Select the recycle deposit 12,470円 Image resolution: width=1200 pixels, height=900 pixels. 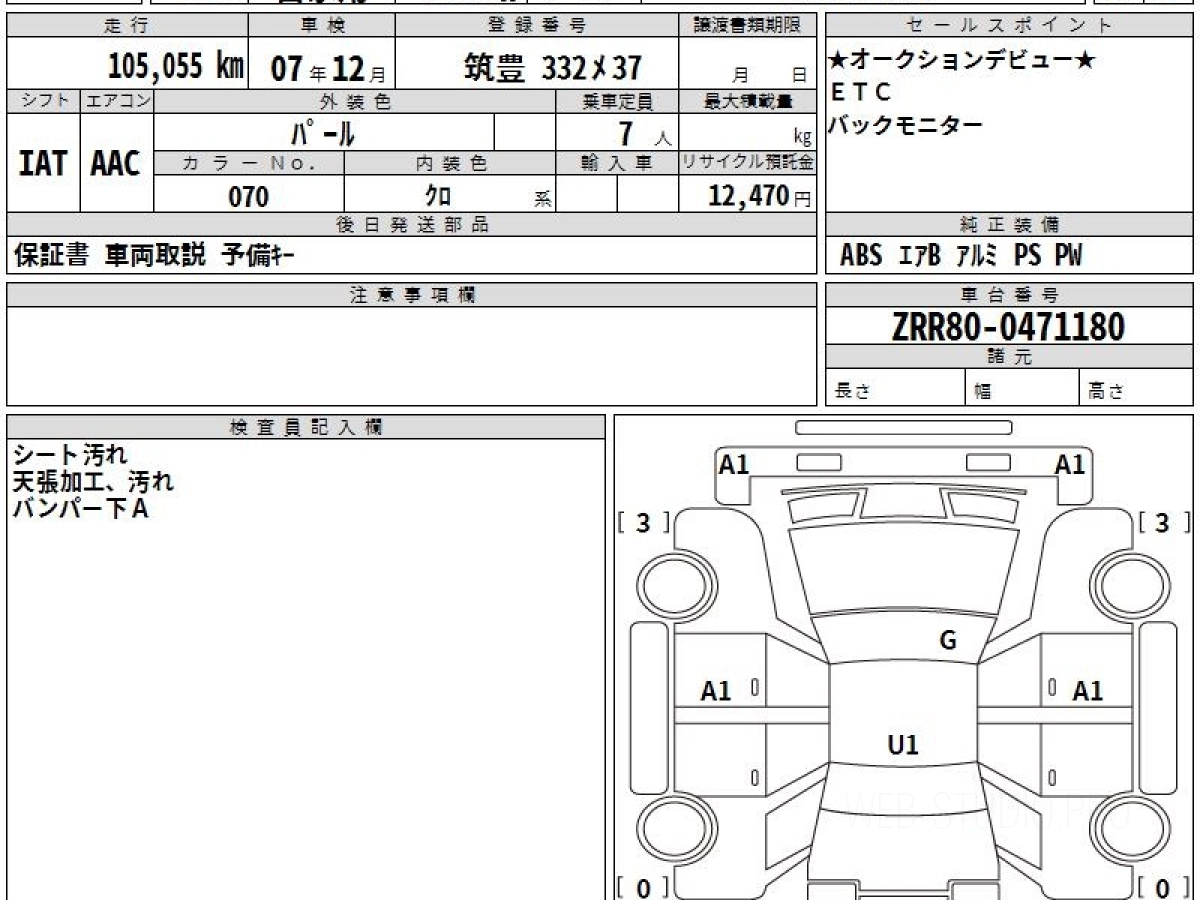point(759,196)
